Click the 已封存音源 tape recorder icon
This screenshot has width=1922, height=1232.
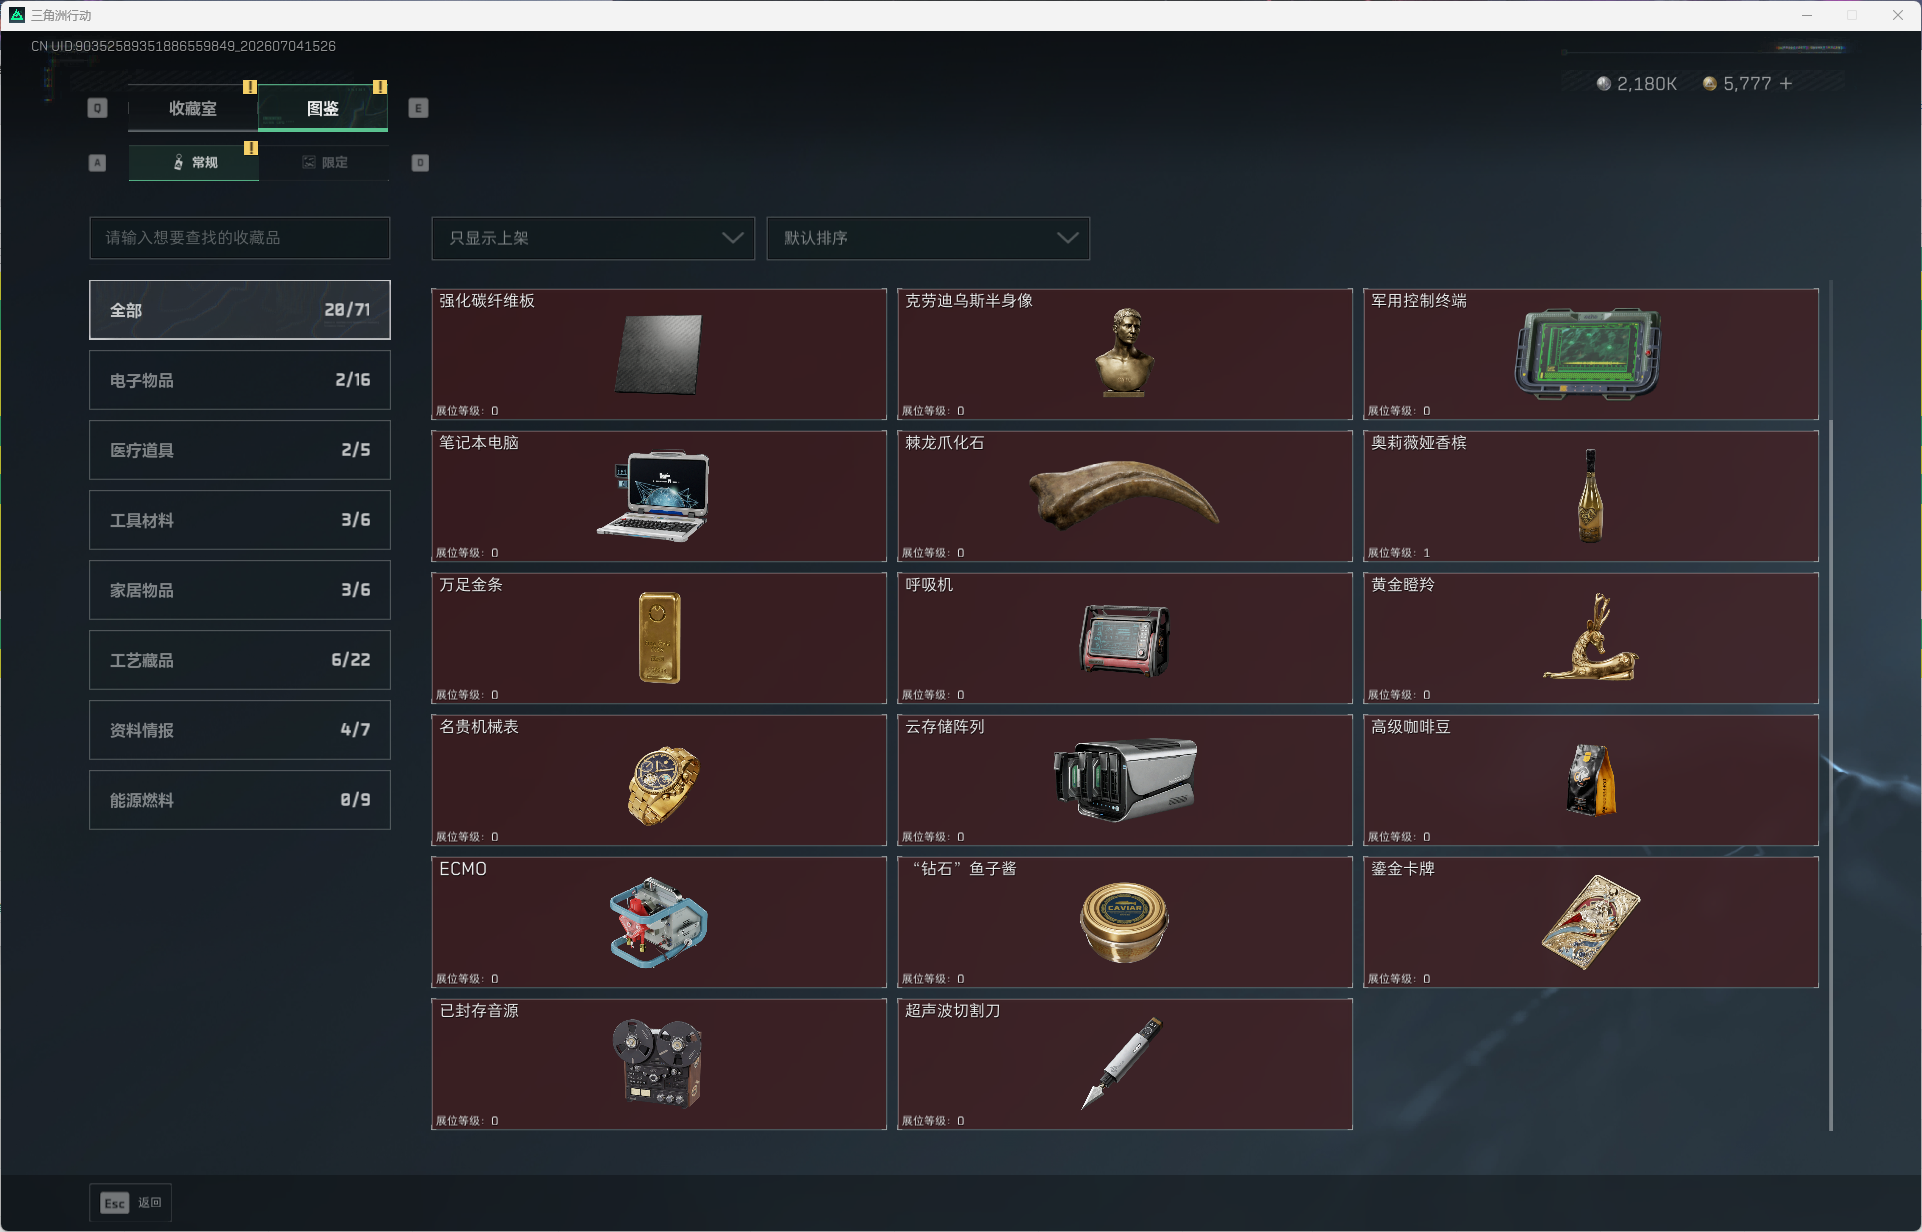[657, 1064]
